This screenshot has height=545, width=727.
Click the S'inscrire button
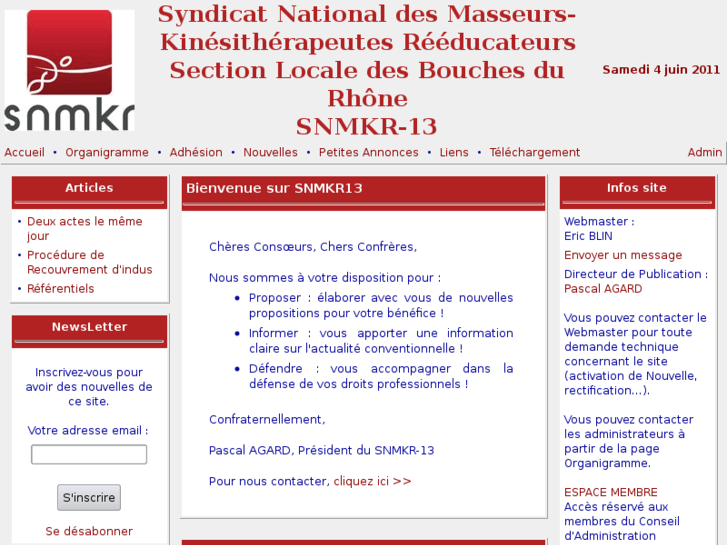tap(89, 497)
